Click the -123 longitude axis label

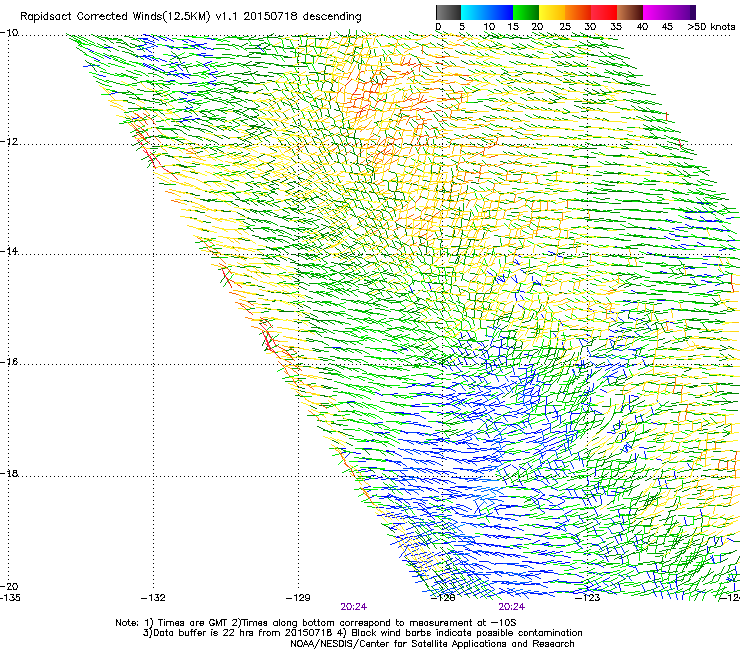tap(588, 598)
